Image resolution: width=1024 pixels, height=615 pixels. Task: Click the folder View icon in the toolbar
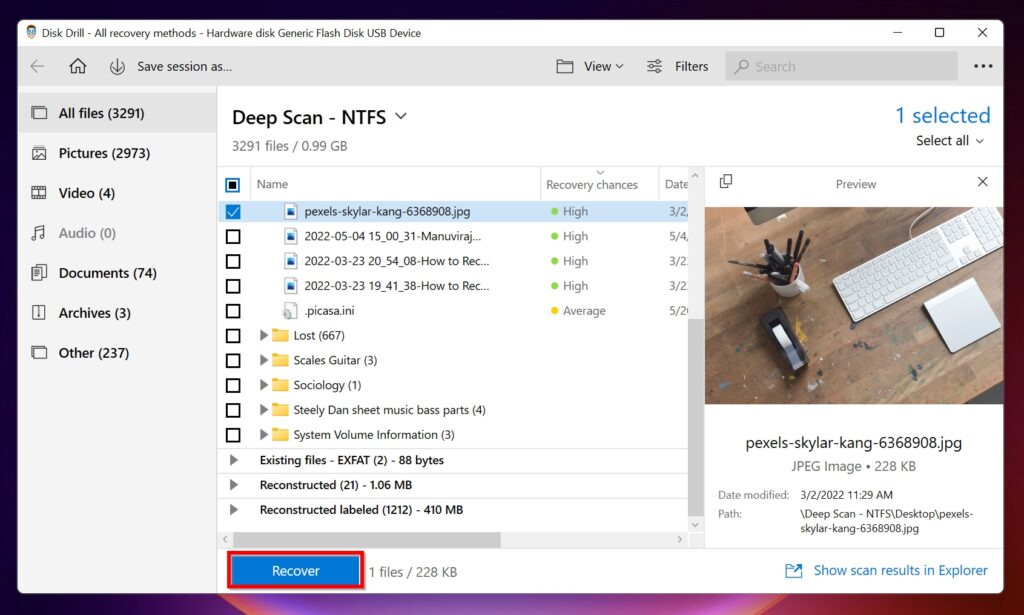click(567, 66)
